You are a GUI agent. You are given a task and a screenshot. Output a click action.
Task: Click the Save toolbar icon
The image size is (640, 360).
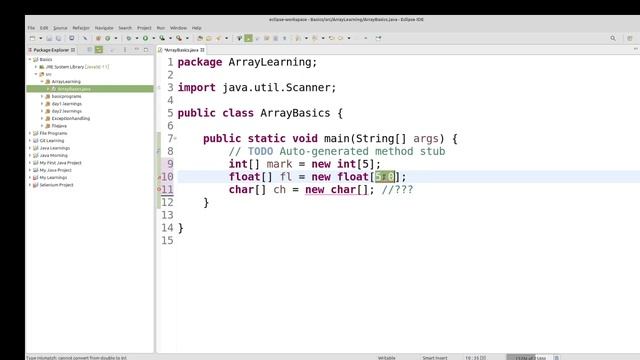point(49,38)
